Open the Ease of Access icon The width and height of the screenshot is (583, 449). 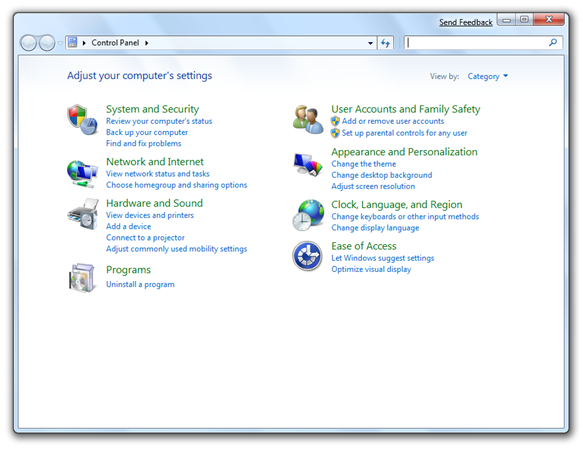307,256
